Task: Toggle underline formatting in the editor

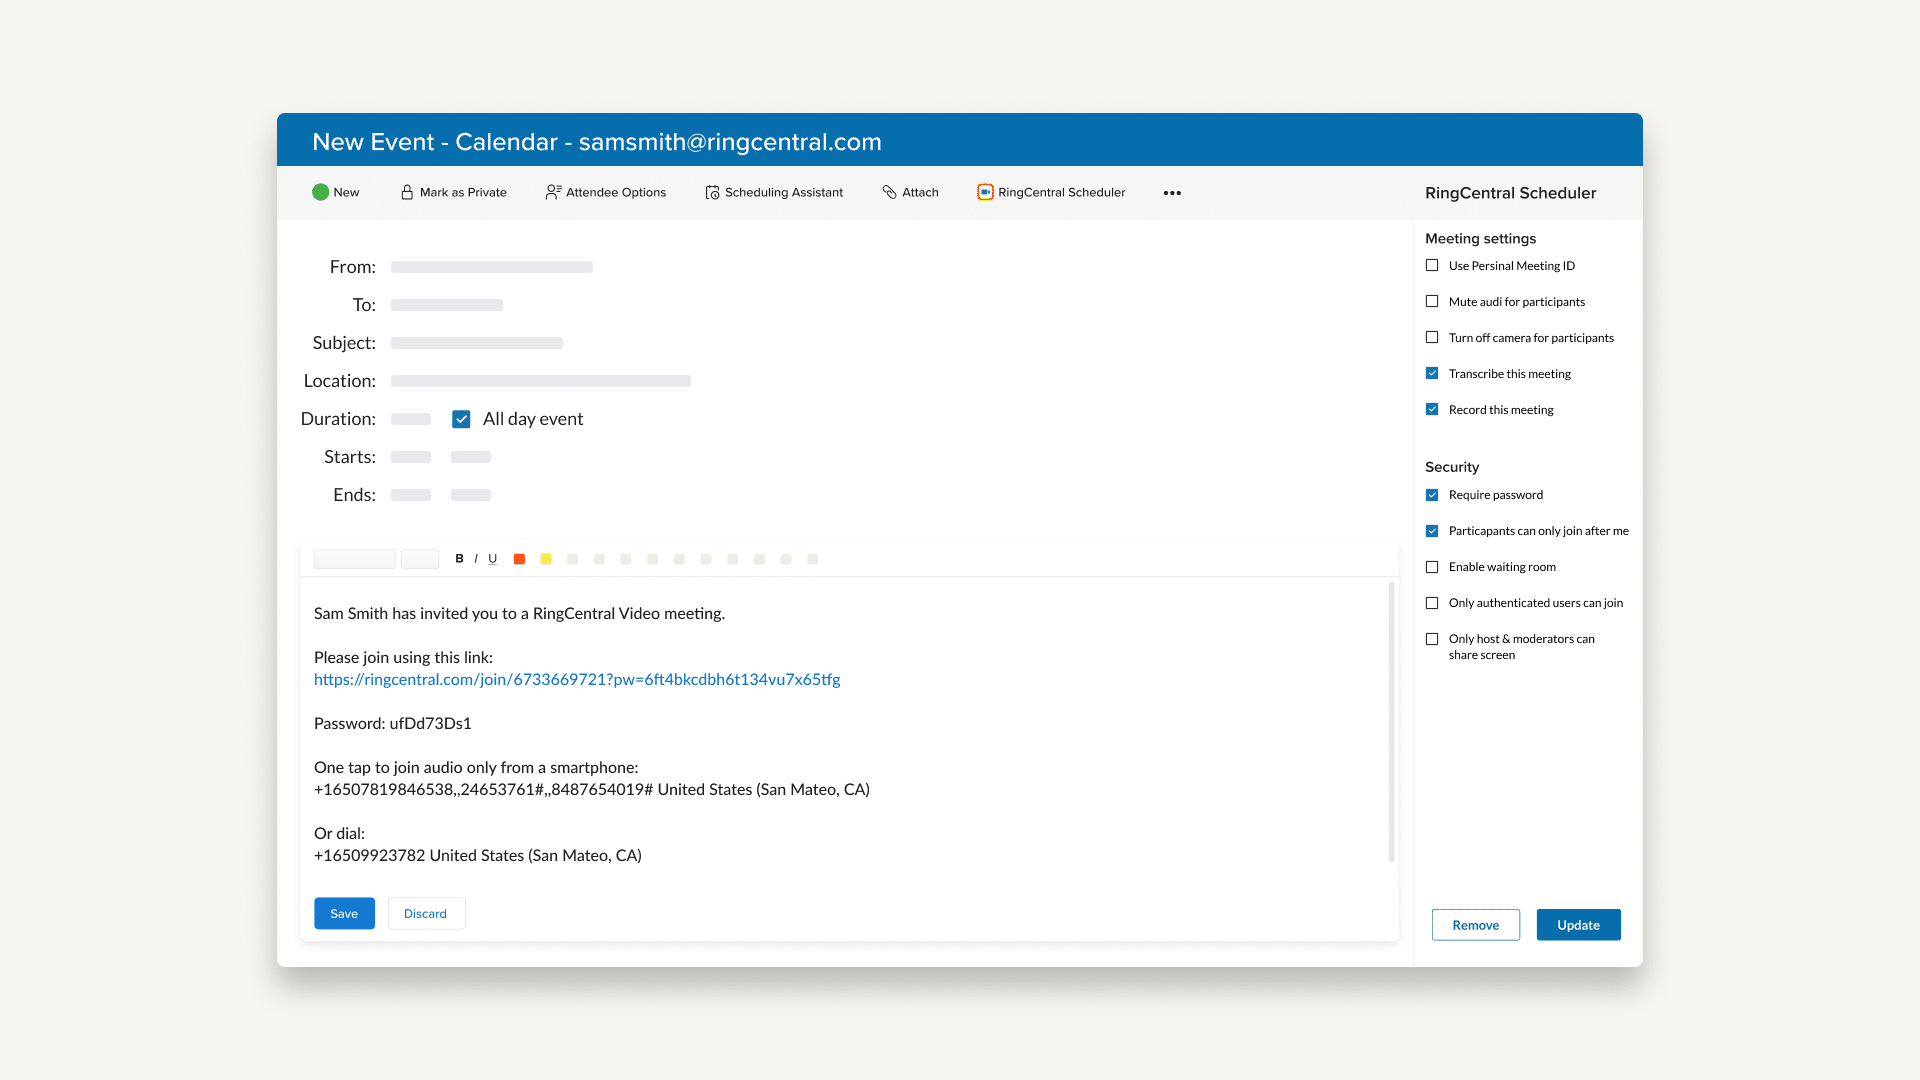Action: (492, 559)
